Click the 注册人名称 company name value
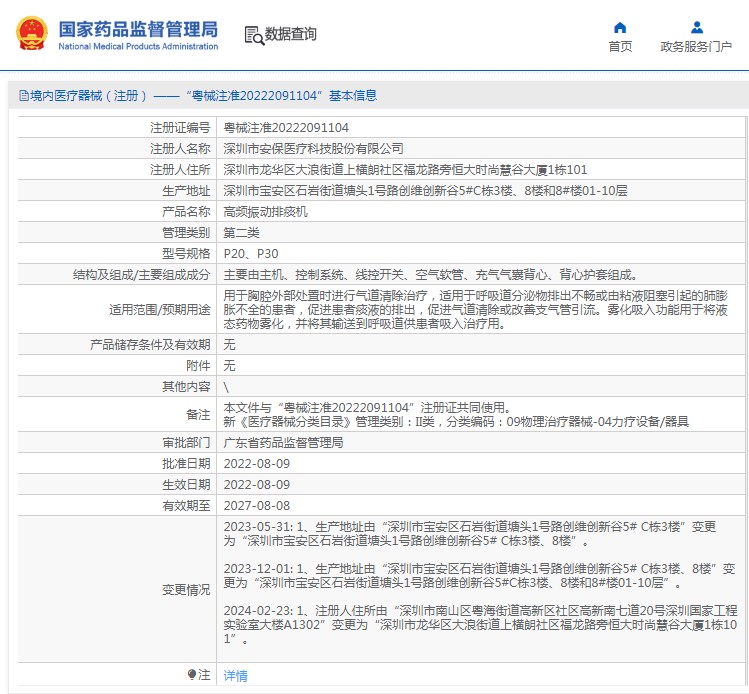The height and width of the screenshot is (694, 749). [x=313, y=149]
